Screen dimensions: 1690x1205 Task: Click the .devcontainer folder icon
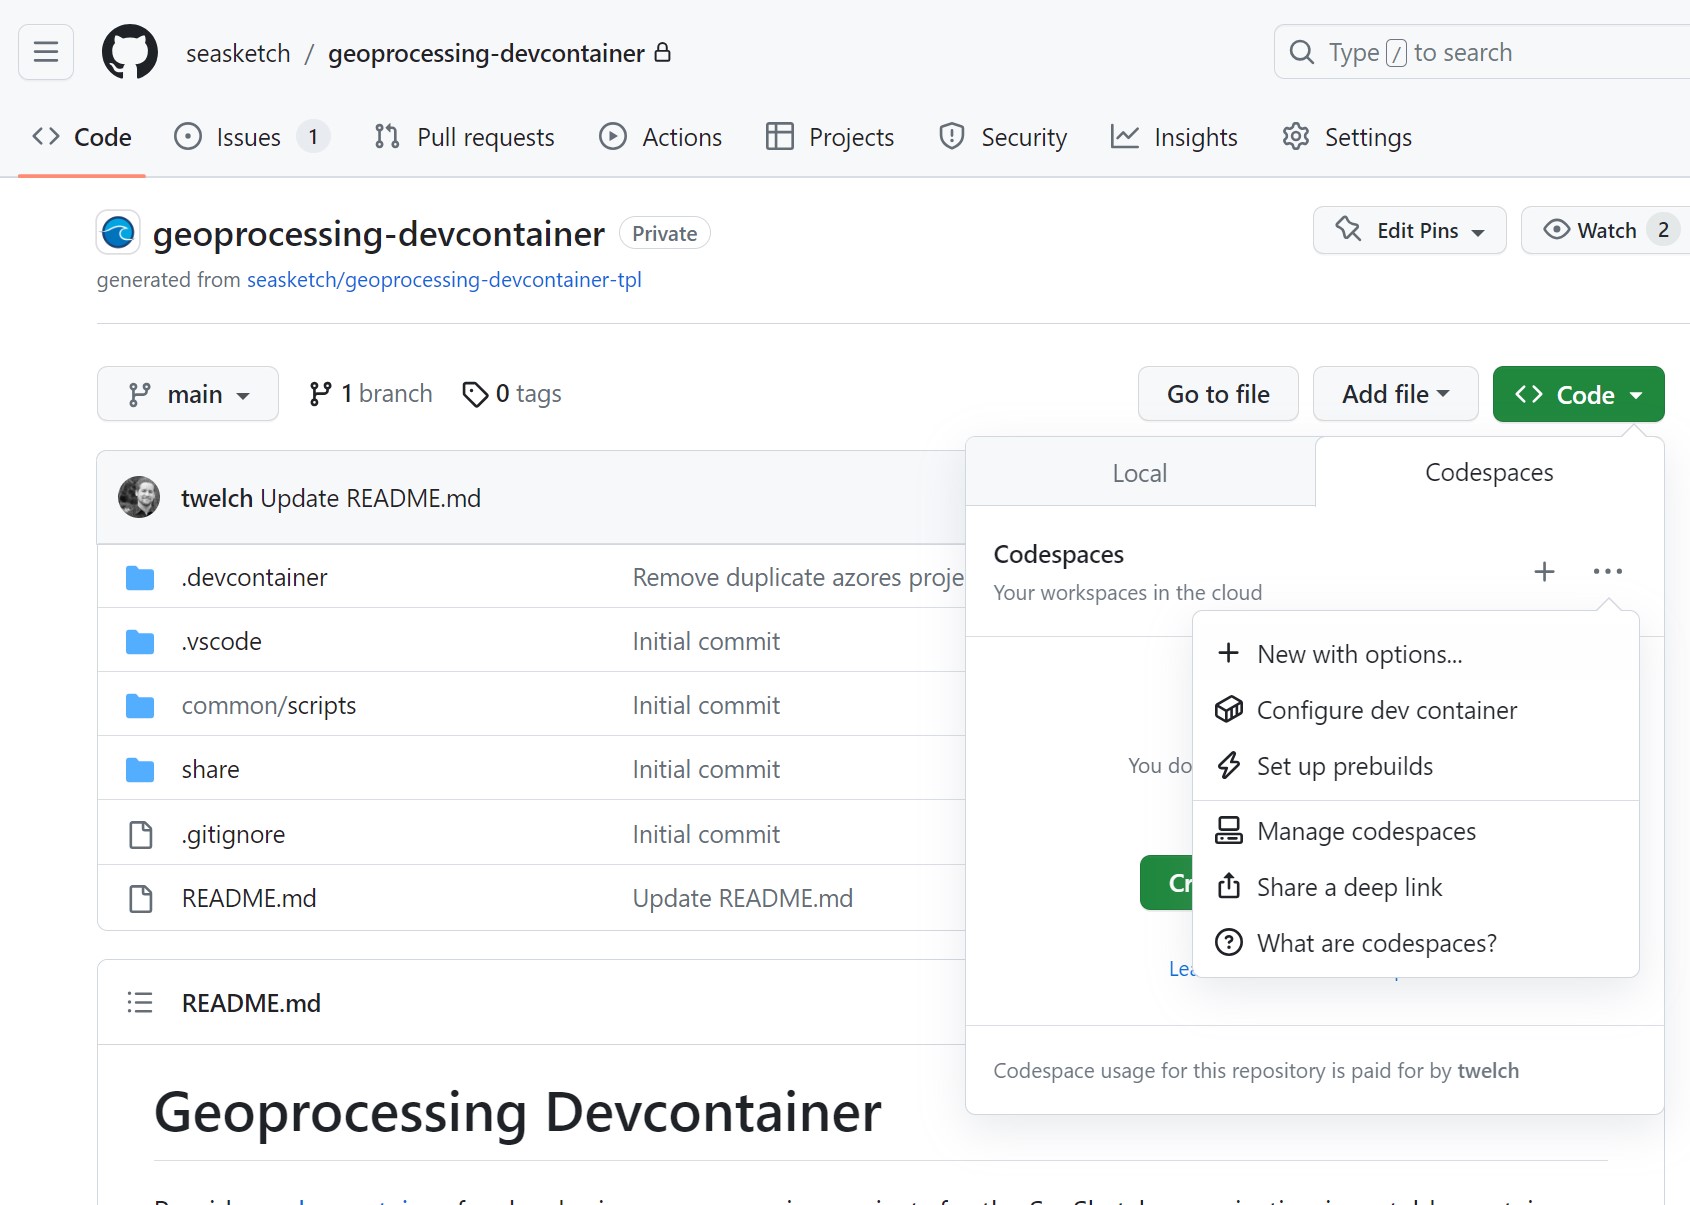(140, 578)
